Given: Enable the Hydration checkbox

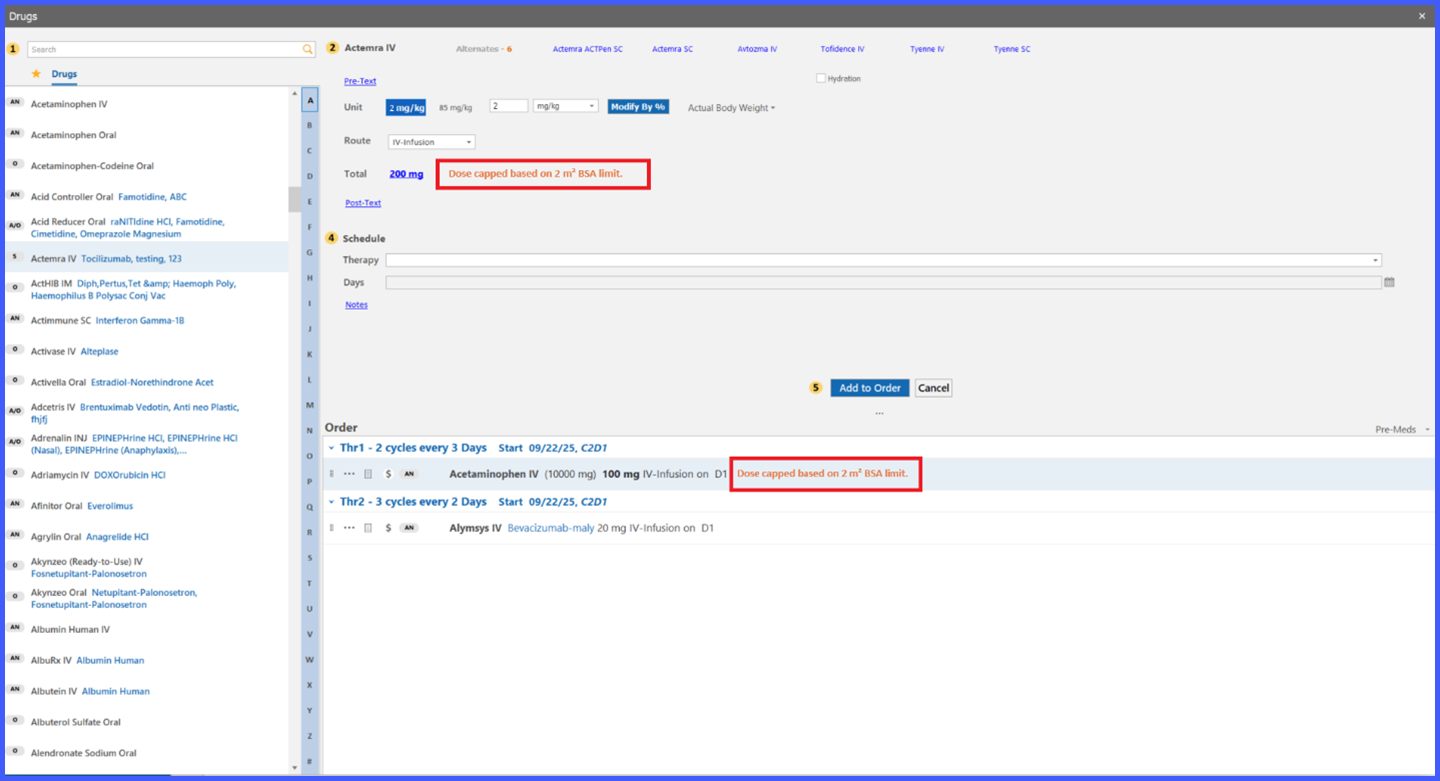Looking at the screenshot, I should 821,78.
